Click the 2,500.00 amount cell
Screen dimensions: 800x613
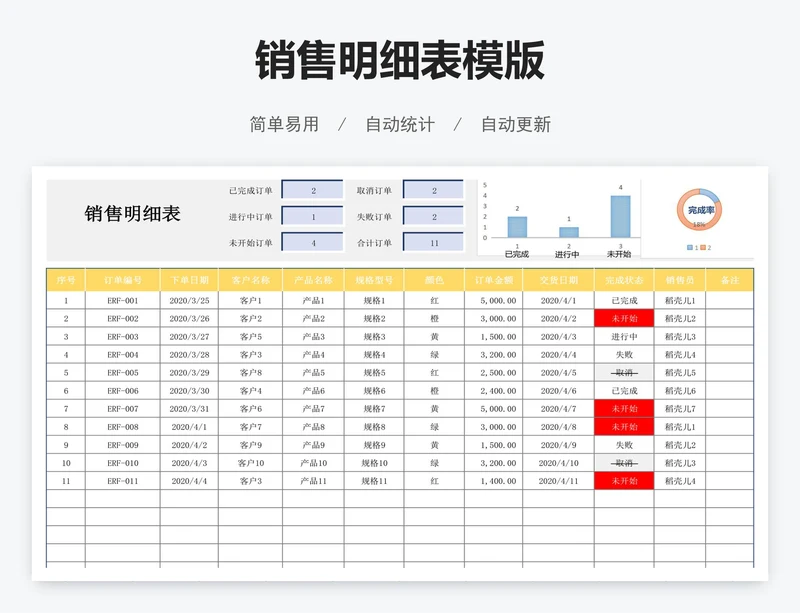click(493, 373)
